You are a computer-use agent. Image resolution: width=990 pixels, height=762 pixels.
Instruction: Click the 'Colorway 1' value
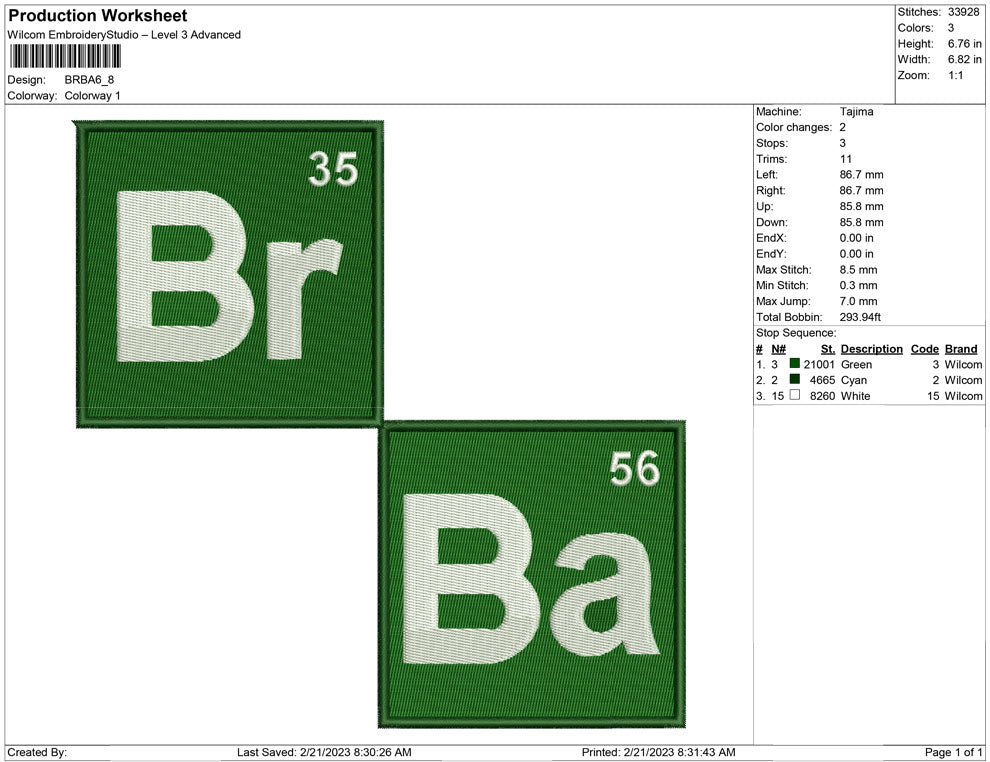point(92,95)
